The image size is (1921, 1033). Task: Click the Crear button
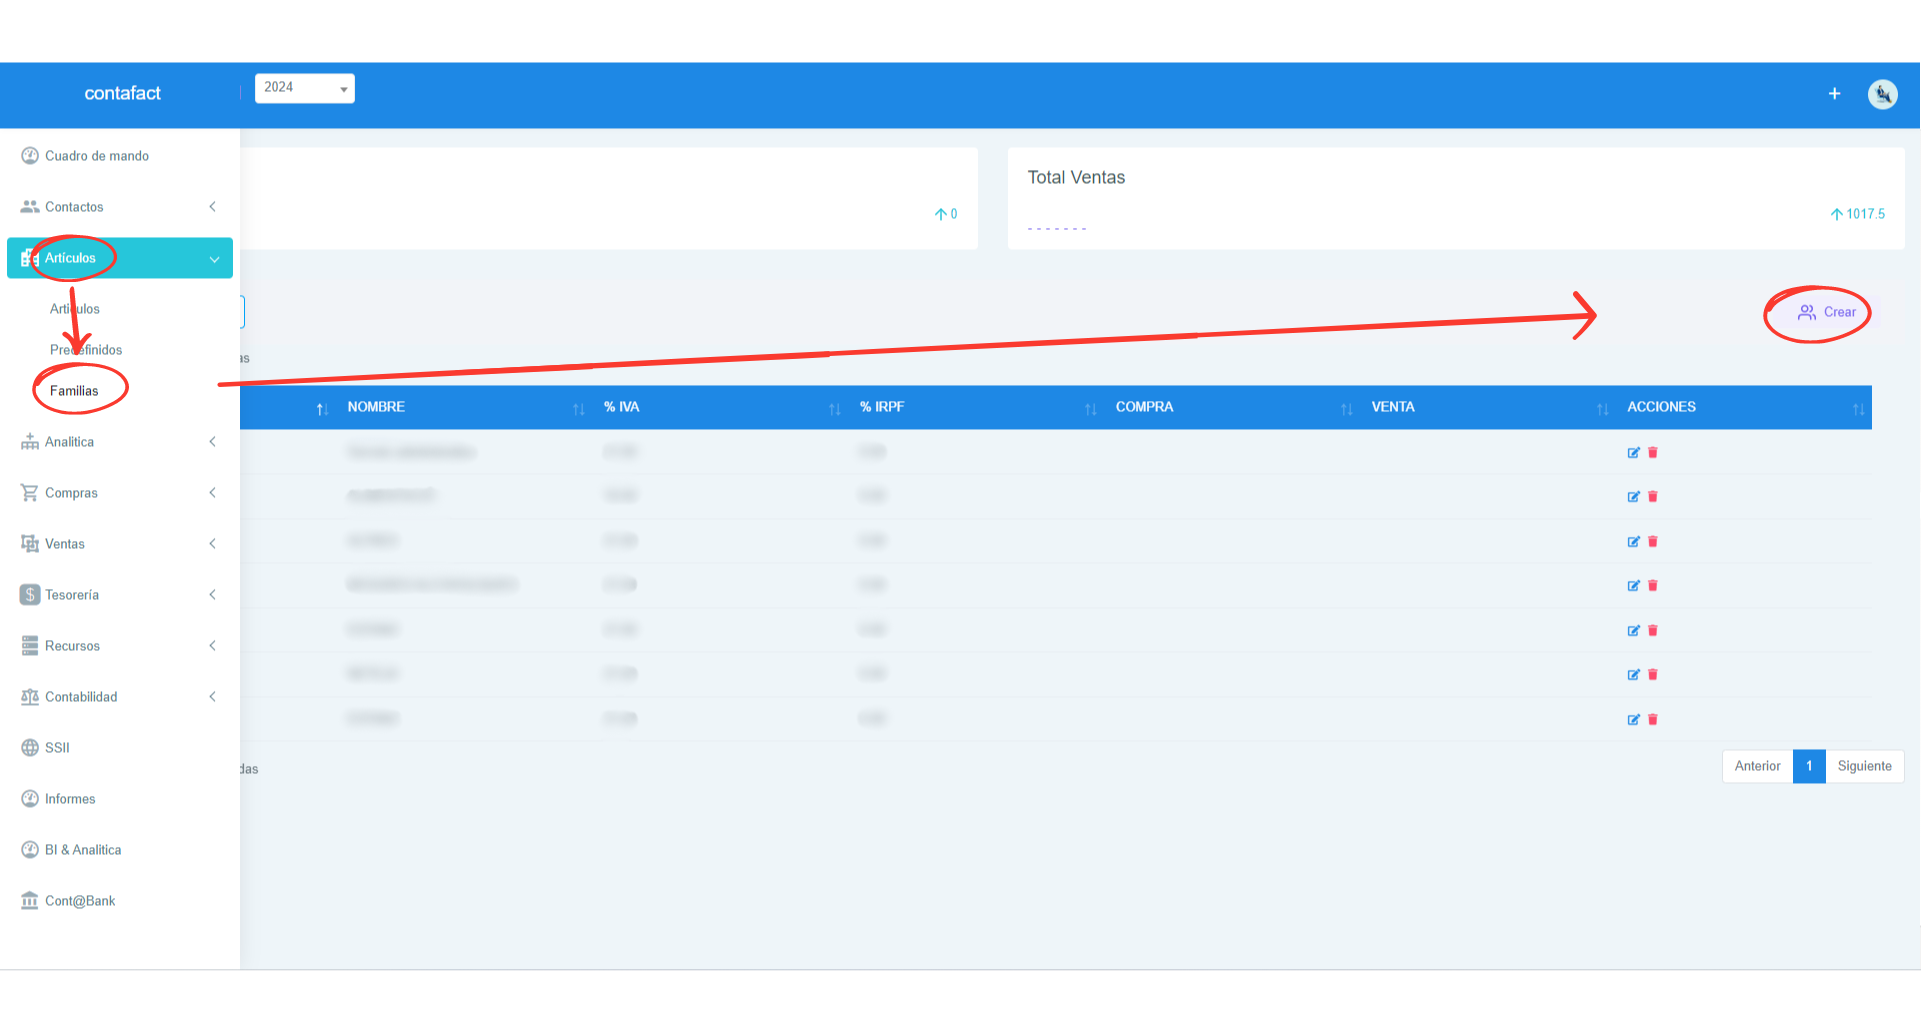point(1827,312)
